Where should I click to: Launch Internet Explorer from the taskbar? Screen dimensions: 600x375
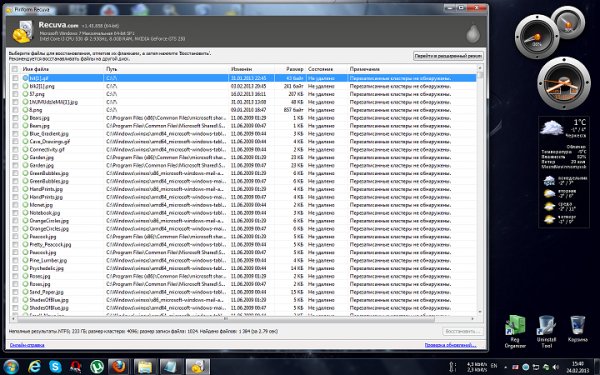point(34,367)
